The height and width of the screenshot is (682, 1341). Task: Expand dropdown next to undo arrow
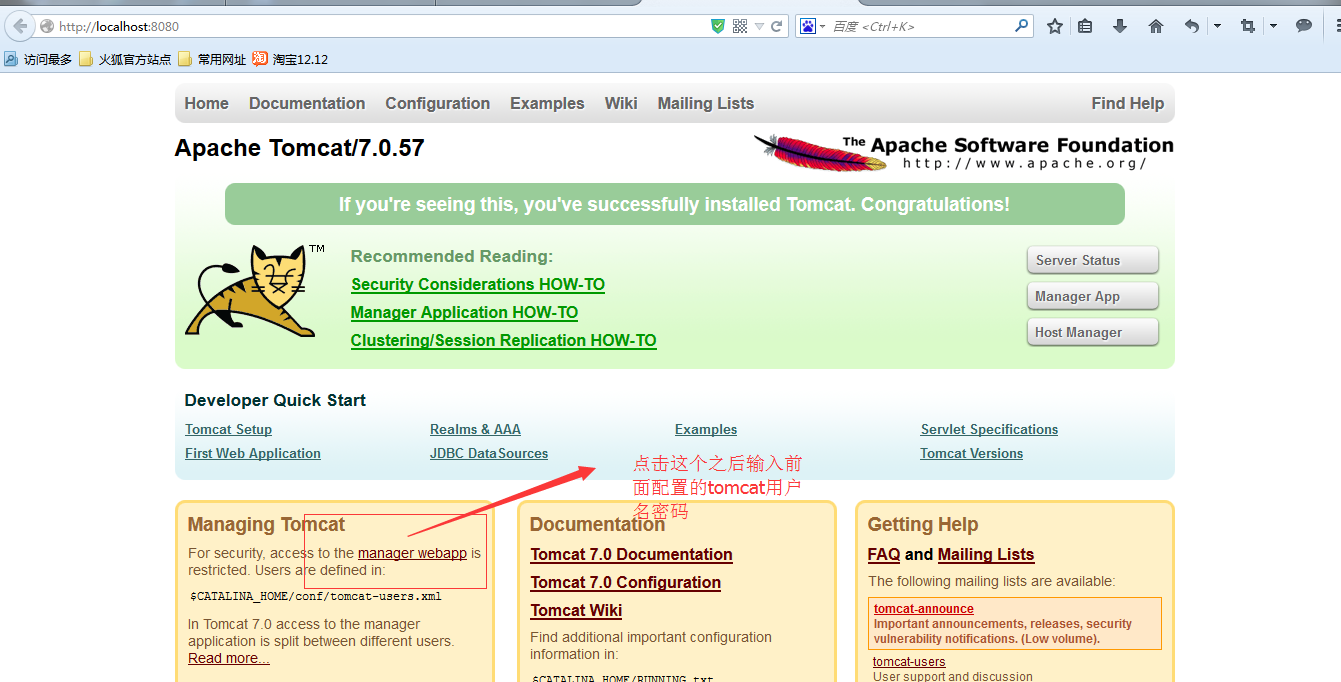[x=1217, y=26]
